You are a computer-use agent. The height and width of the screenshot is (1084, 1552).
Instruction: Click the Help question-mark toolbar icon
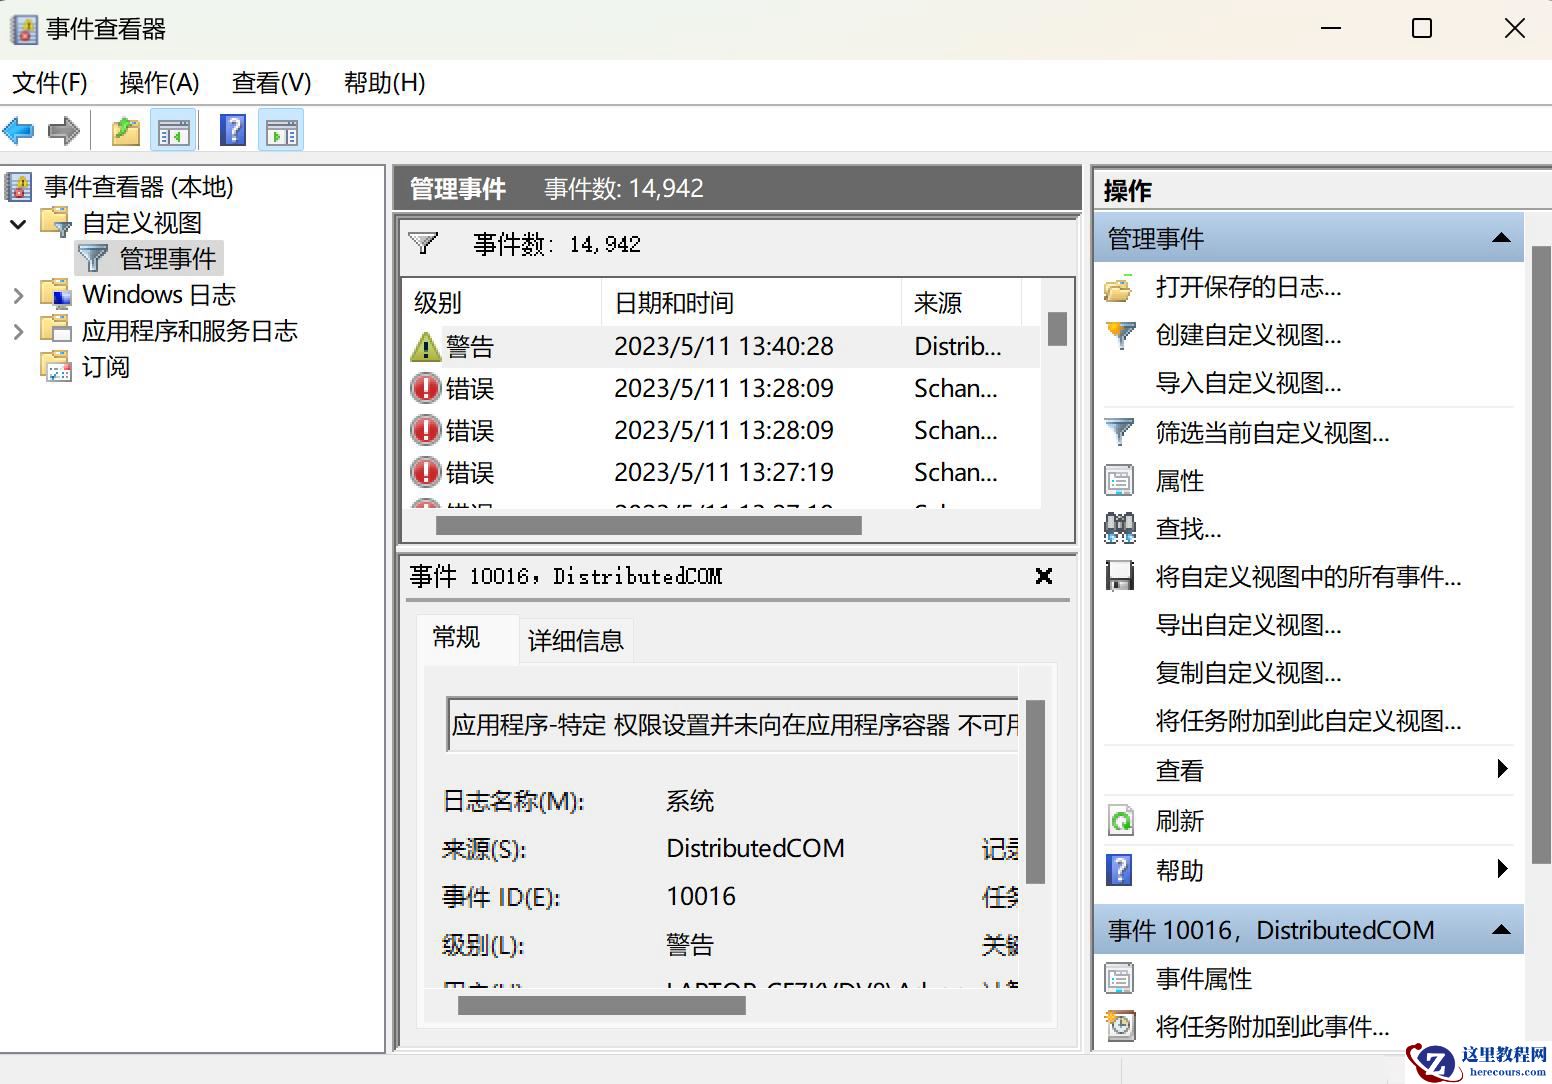point(232,130)
